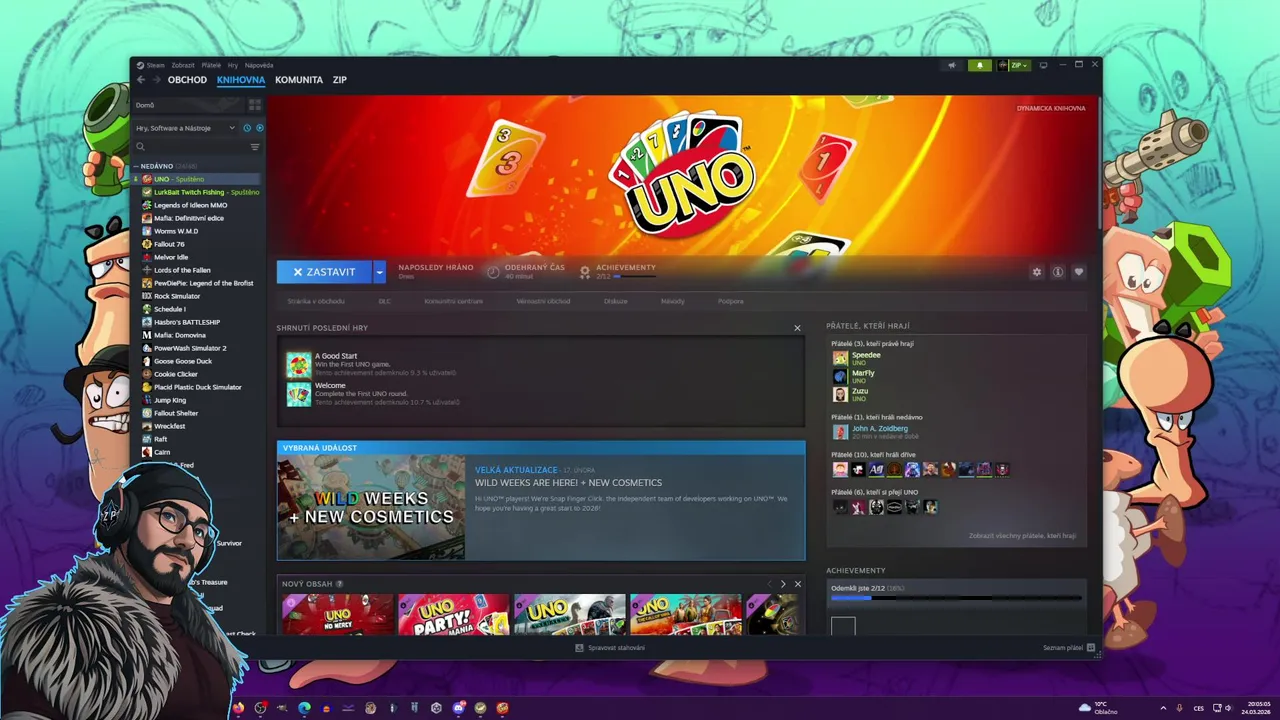
Task: Open the WILD WEEKS ARE HERE news title
Action: click(568, 483)
